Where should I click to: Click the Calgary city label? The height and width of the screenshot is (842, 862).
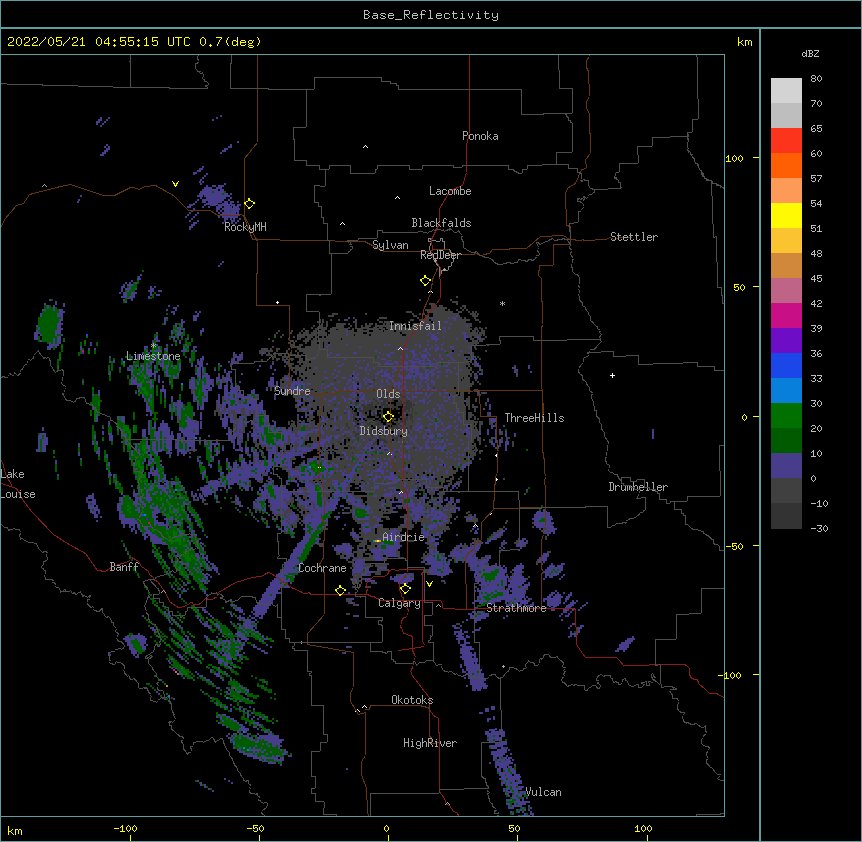coord(399,603)
